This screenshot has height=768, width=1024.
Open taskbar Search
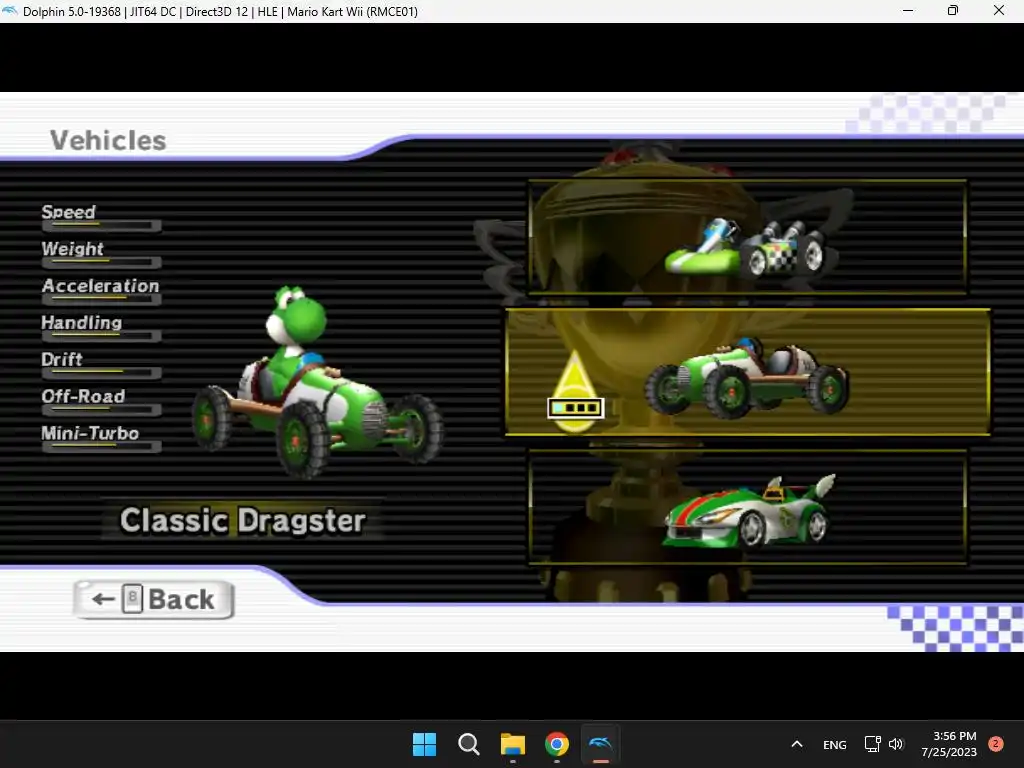[468, 744]
